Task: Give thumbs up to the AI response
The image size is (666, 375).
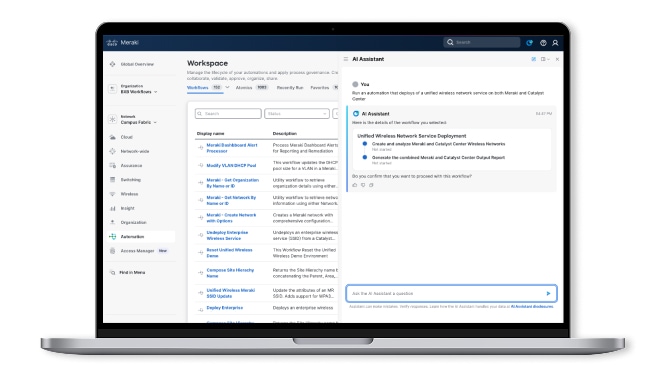Action: click(355, 185)
